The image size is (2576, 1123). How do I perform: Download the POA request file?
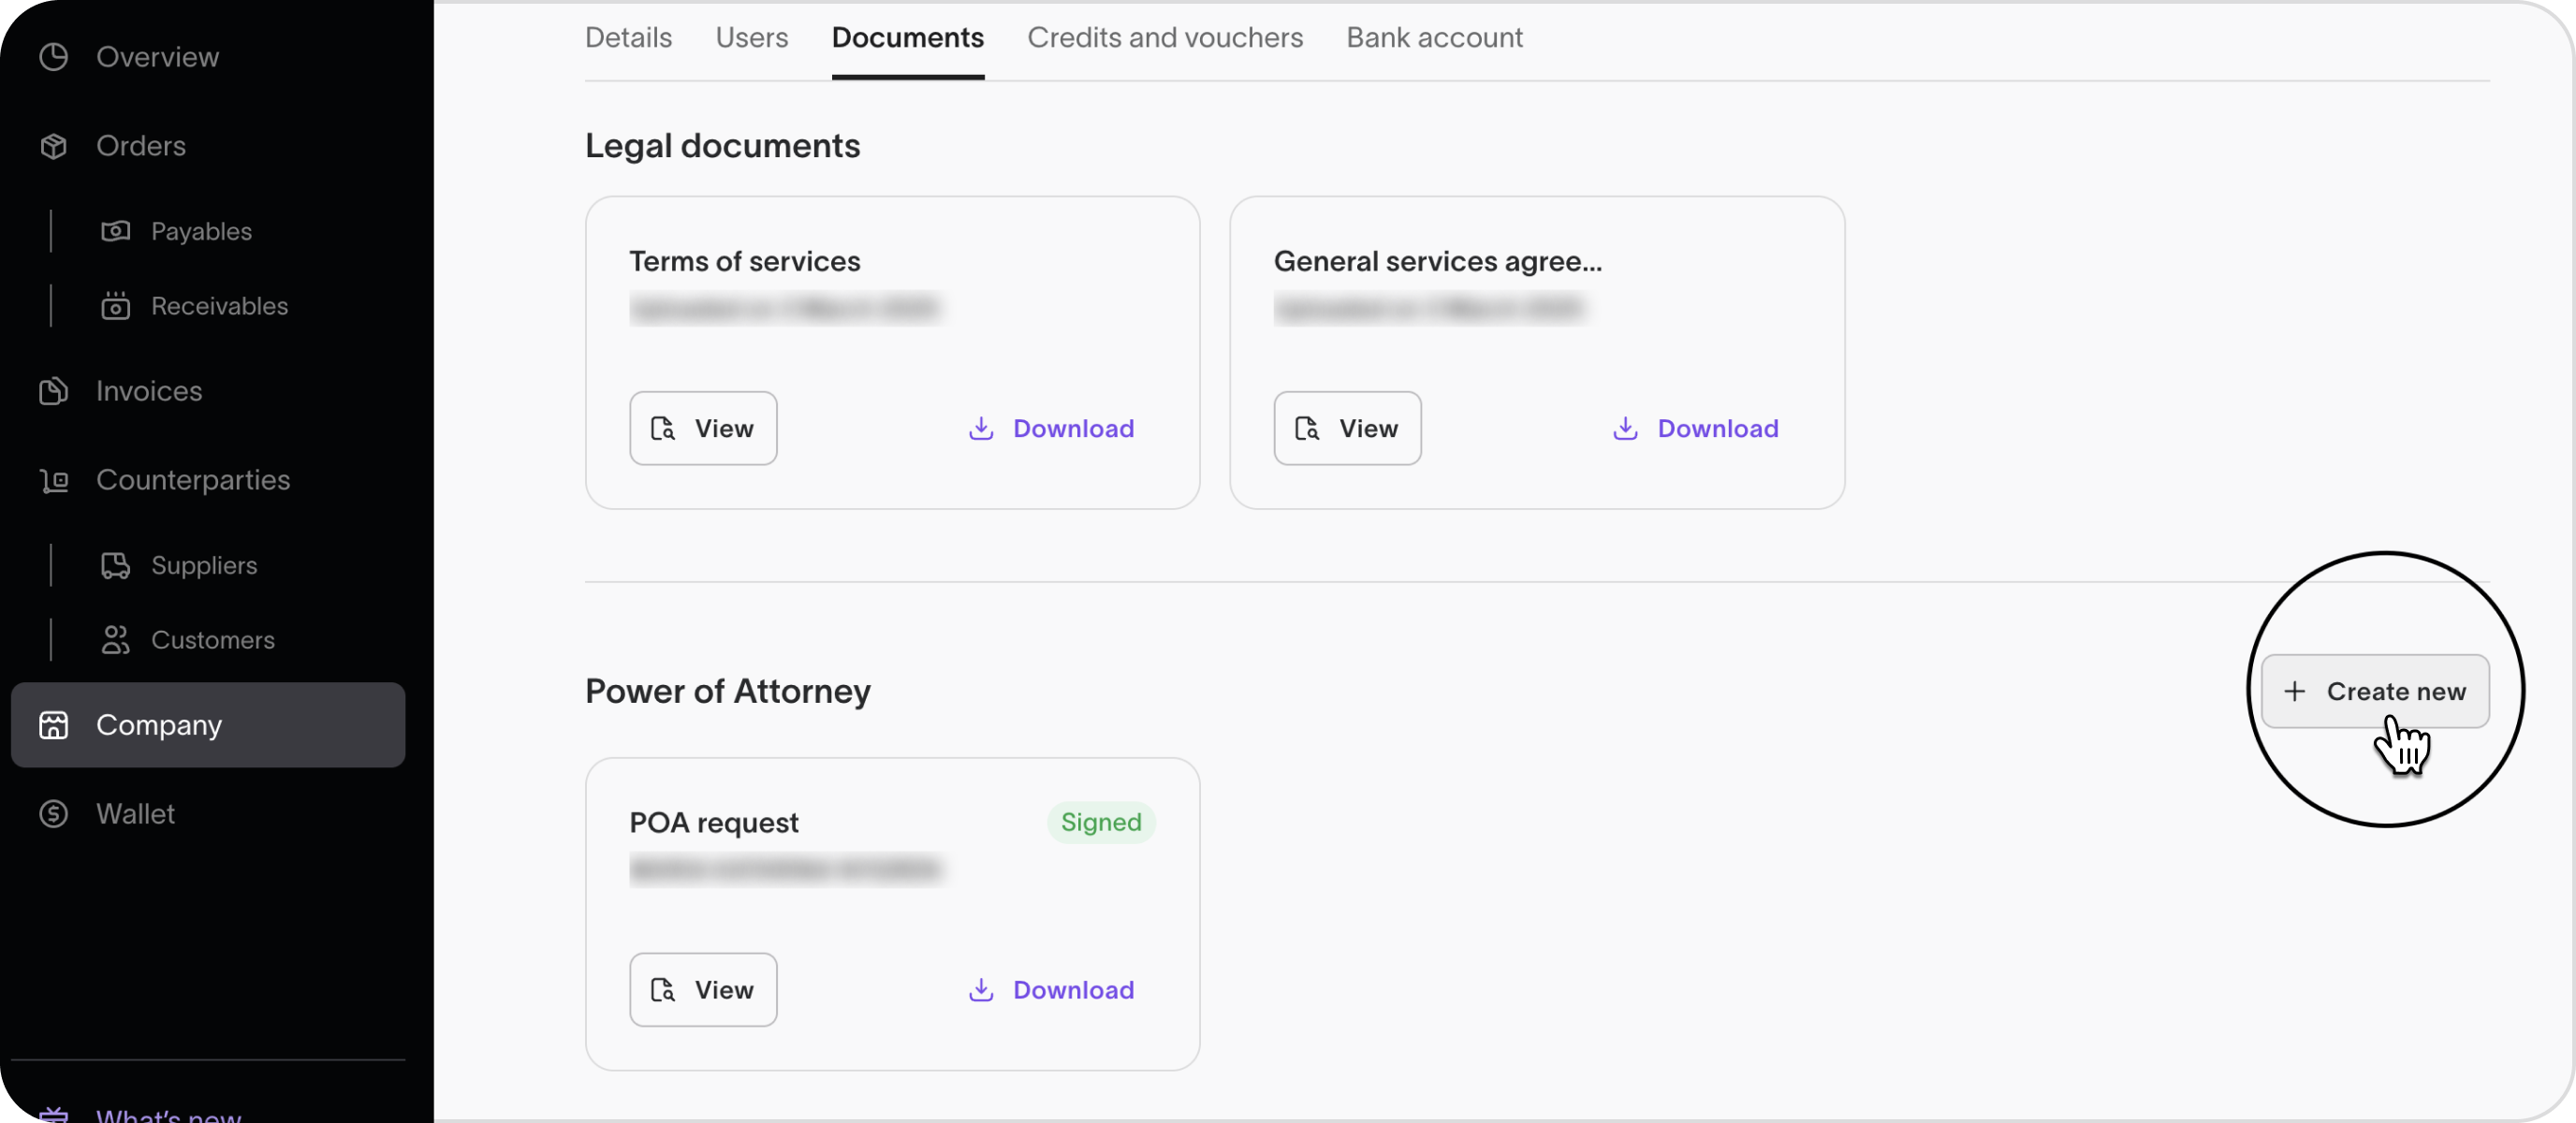1051,989
